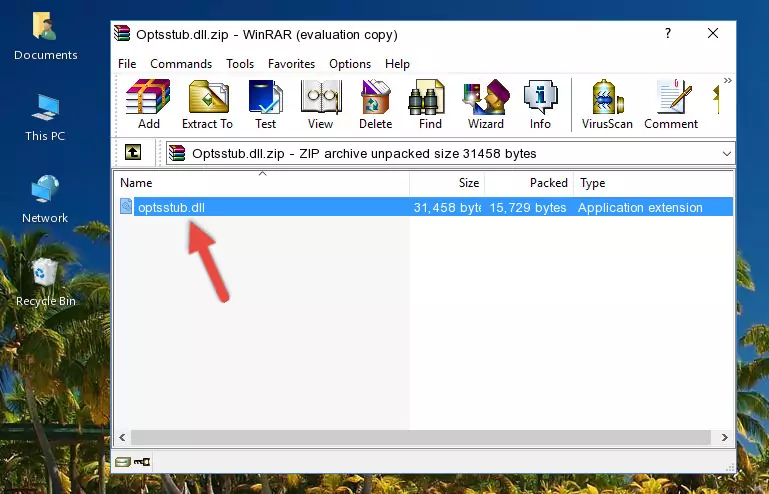Click the View toolbar icon
Viewport: 769px width, 494px height.
321,104
